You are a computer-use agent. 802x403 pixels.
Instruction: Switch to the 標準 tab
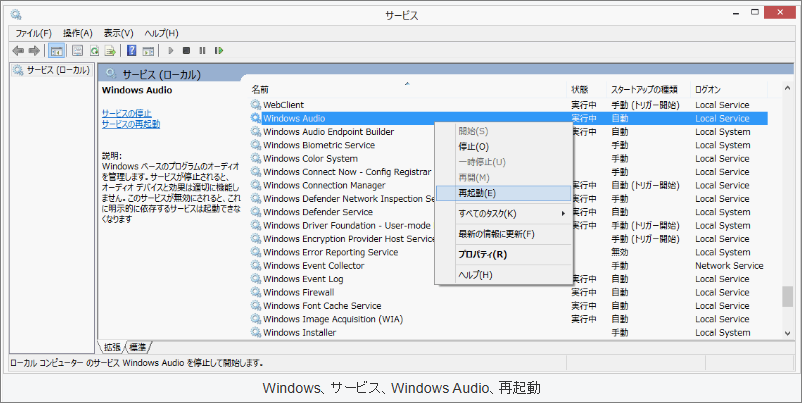click(x=138, y=347)
